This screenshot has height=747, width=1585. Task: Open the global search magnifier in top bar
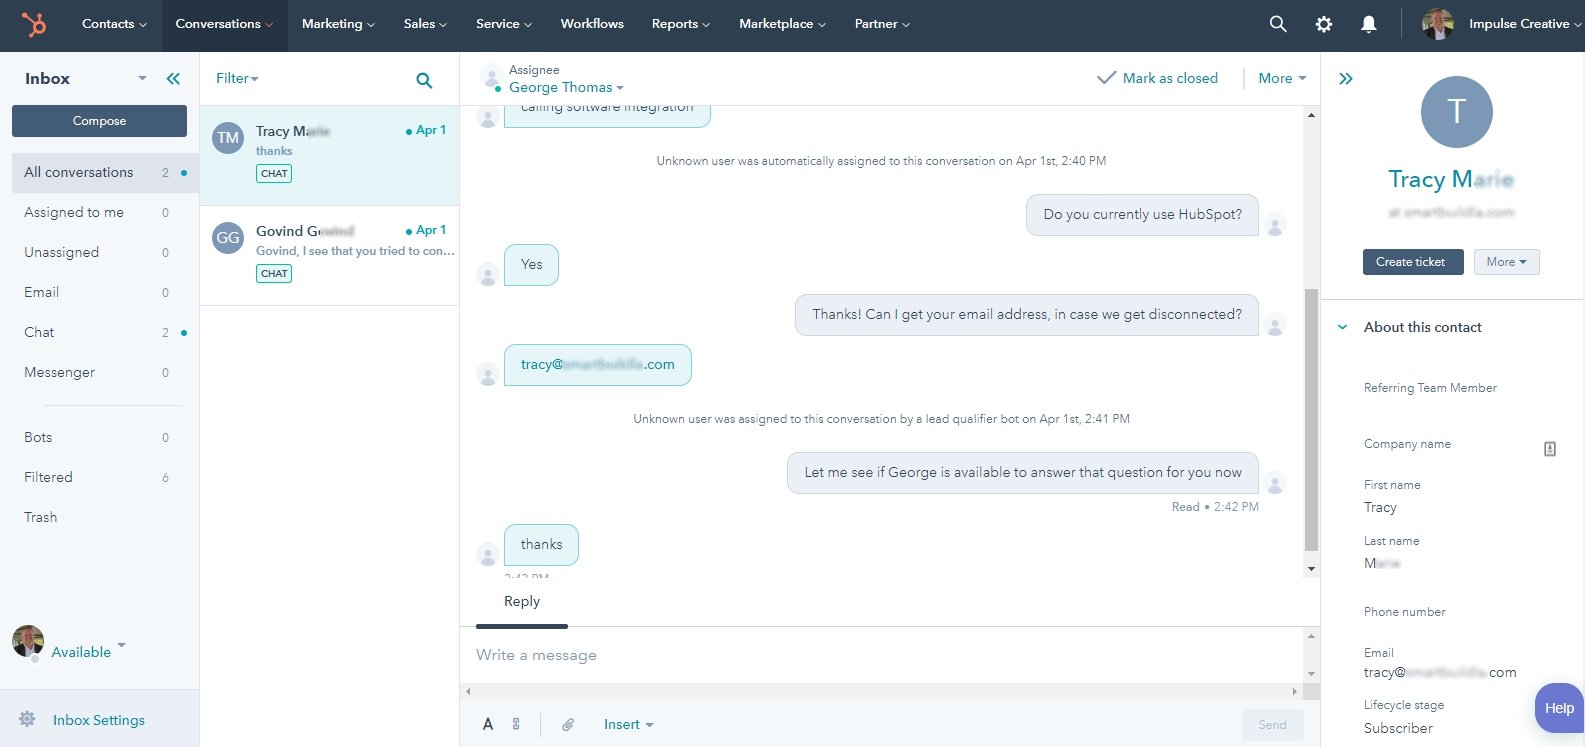(1277, 24)
